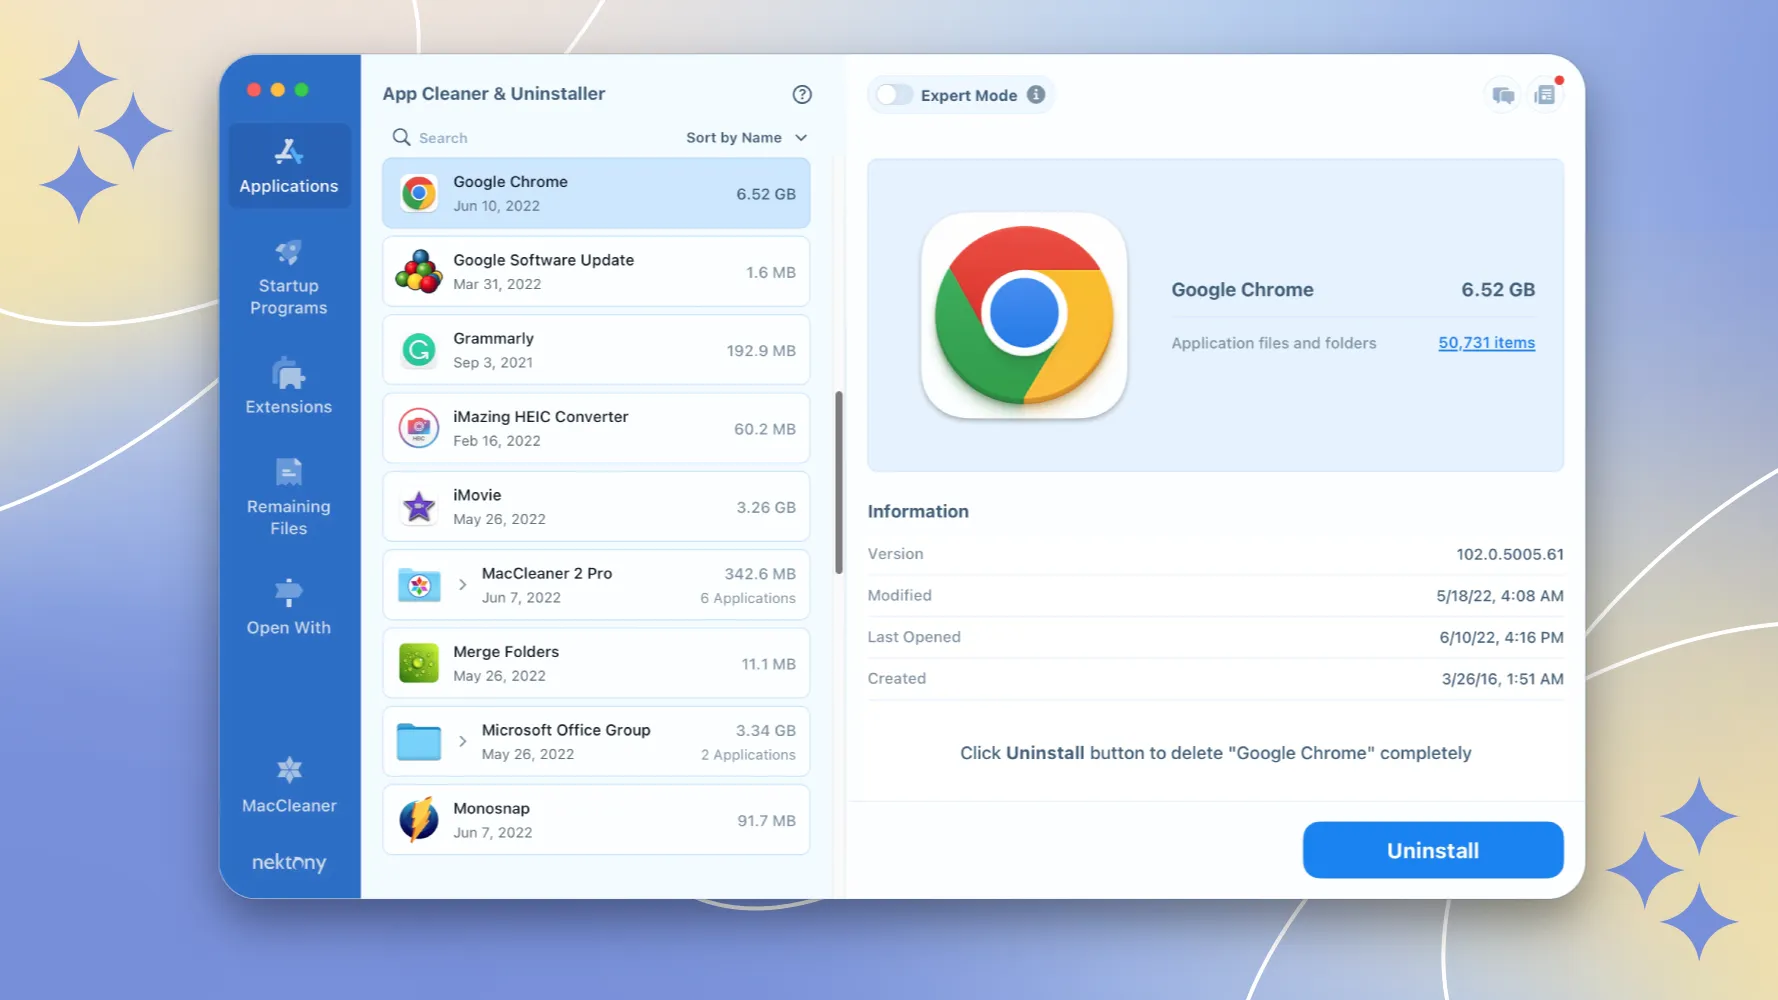Click the '6 Applications' label

pos(748,598)
